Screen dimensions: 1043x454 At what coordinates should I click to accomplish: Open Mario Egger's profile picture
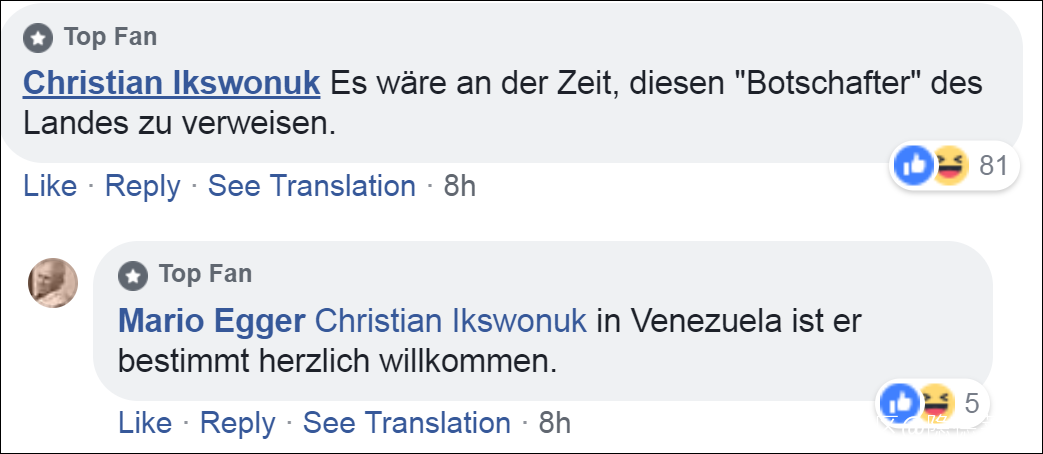pos(52,282)
